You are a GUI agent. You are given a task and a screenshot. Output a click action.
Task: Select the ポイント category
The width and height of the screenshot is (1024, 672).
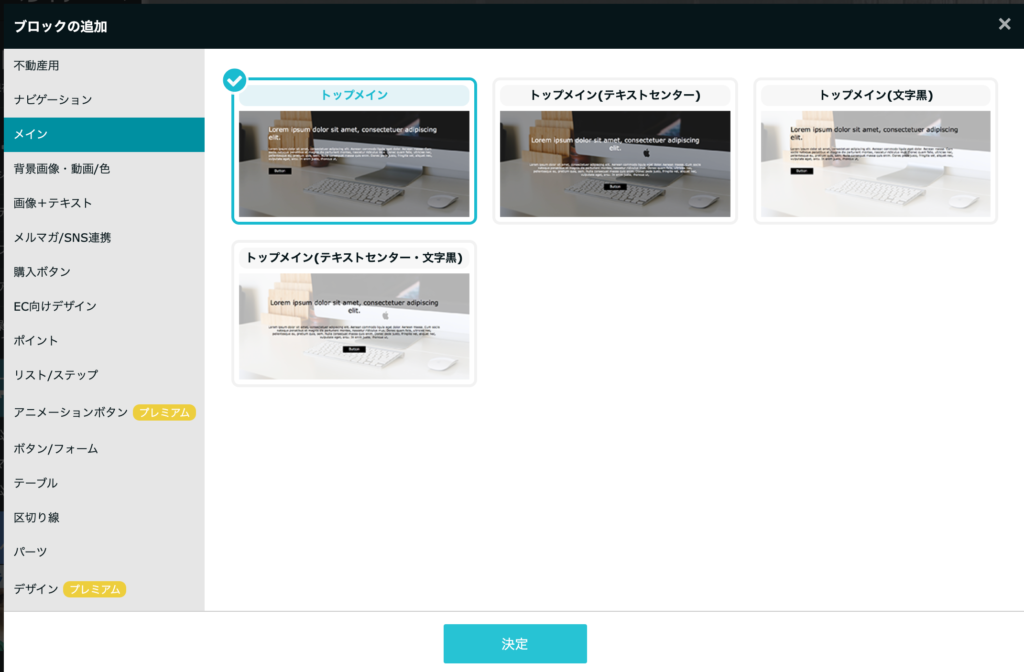tap(36, 341)
